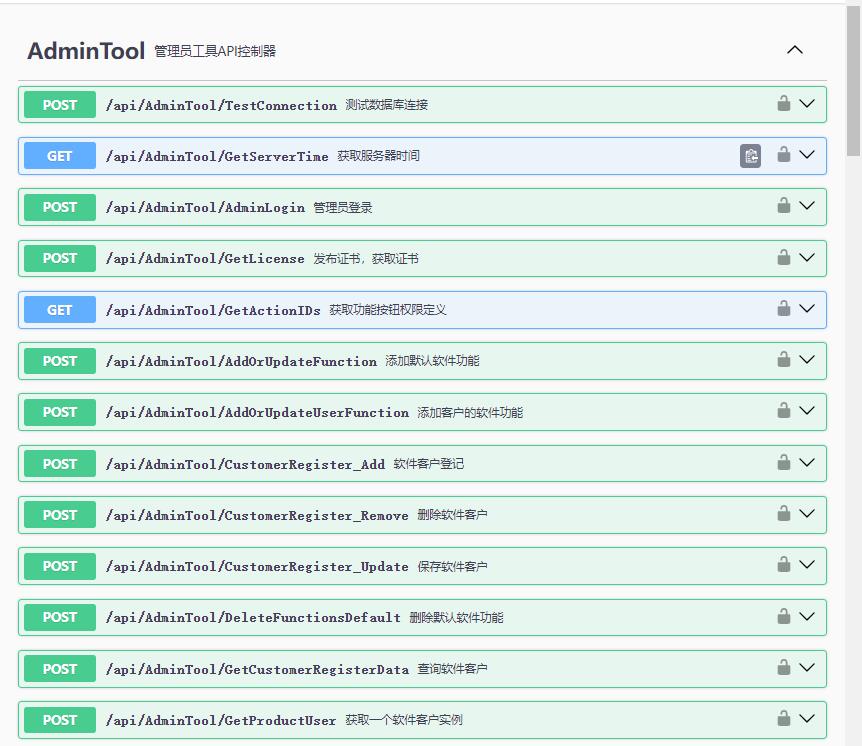Image resolution: width=862 pixels, height=746 pixels.
Task: Open the /api/AdminTool/AdminLogin endpoint path
Action: [x=205, y=207]
